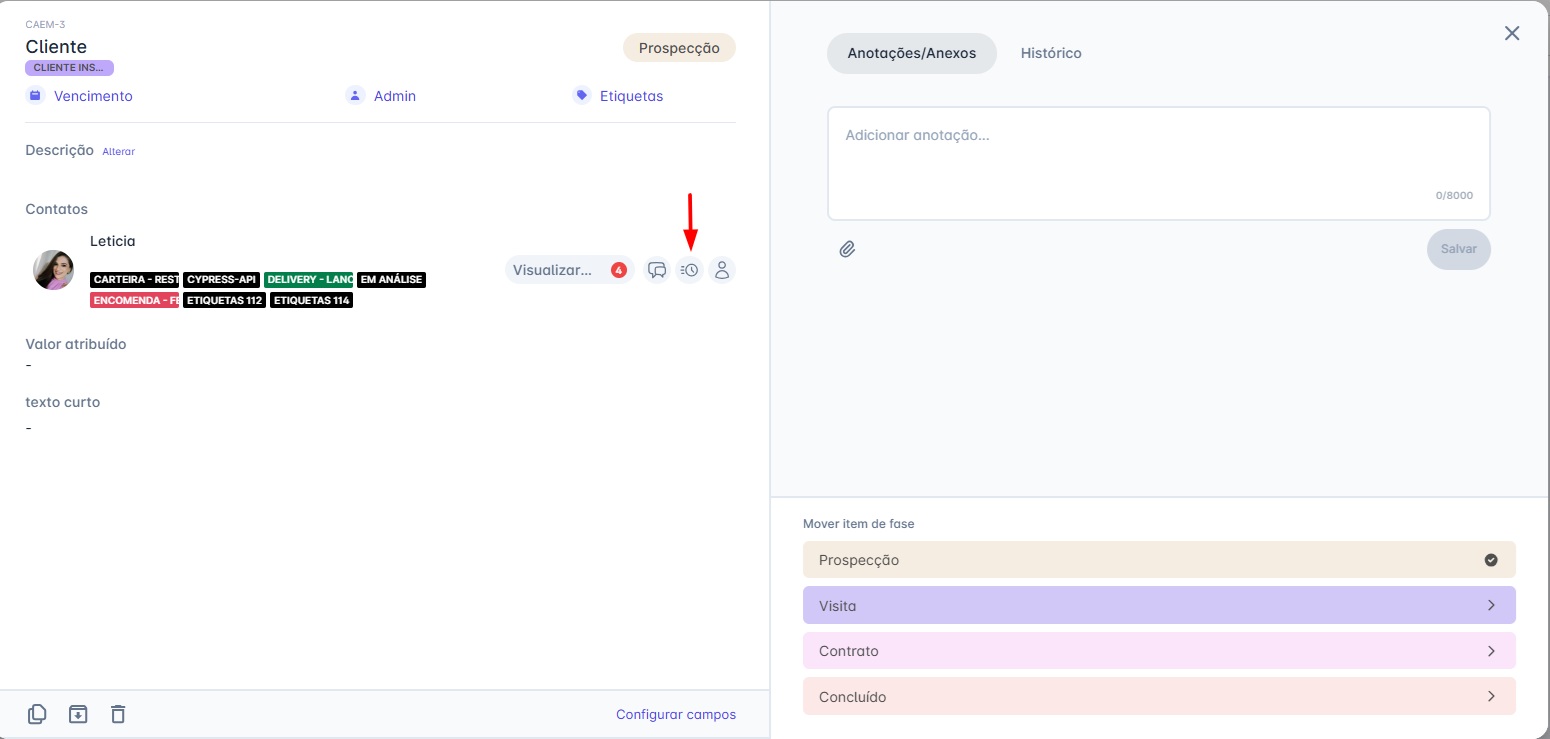Click the CLIENTE INS... purple tag
The width and height of the screenshot is (1550, 739).
[69, 68]
